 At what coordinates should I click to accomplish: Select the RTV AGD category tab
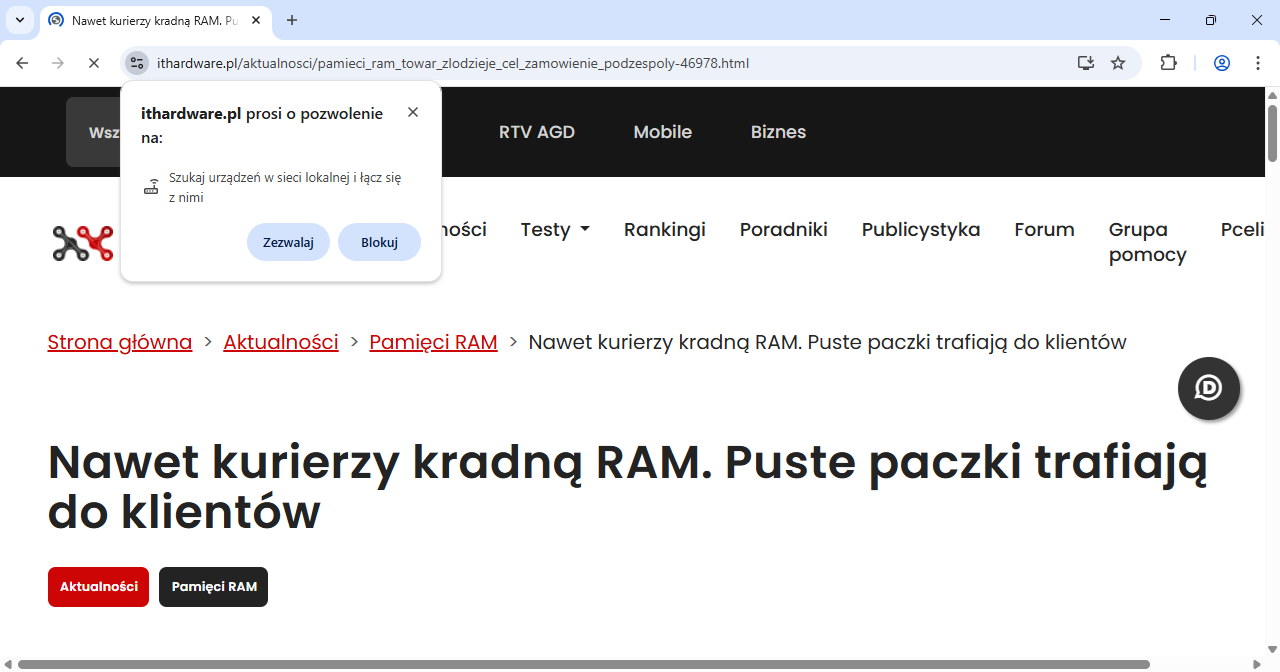(x=537, y=132)
